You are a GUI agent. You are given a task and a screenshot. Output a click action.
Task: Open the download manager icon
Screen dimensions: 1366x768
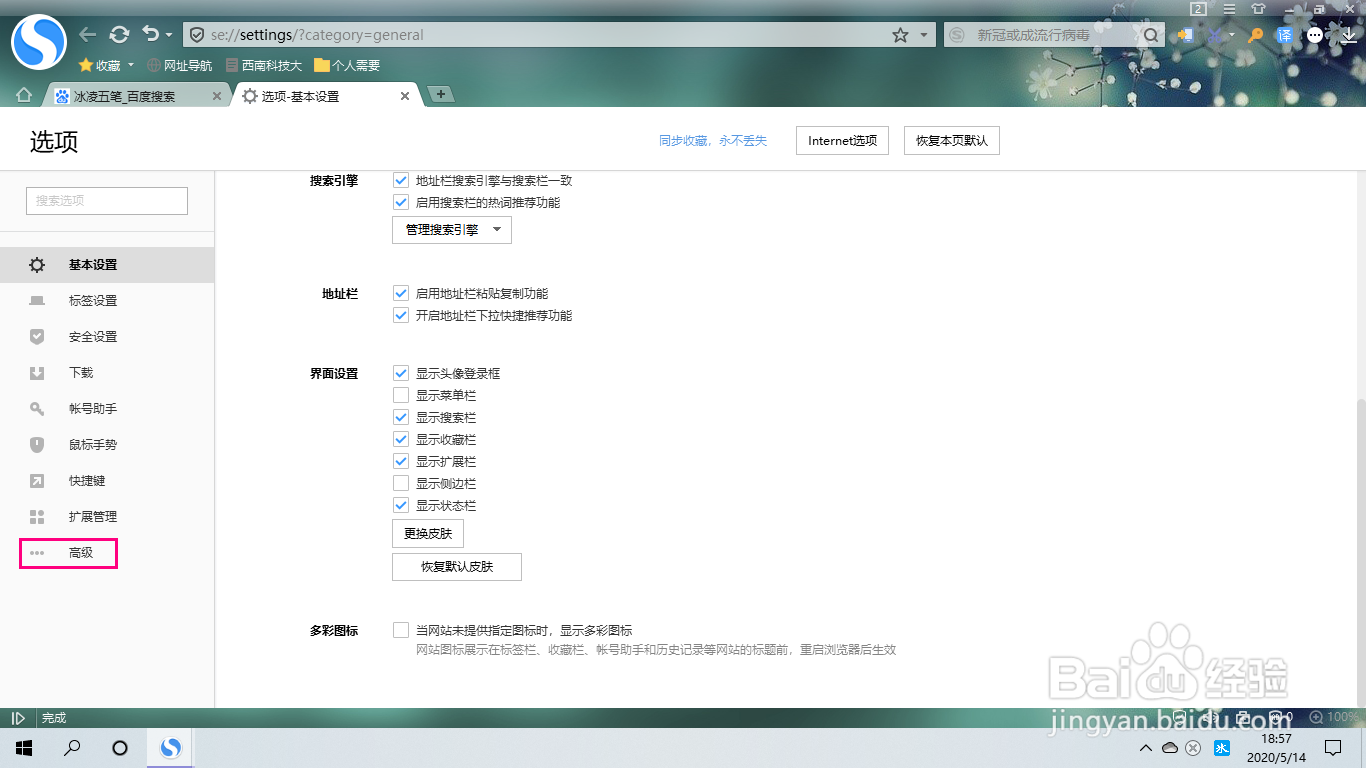1348,35
